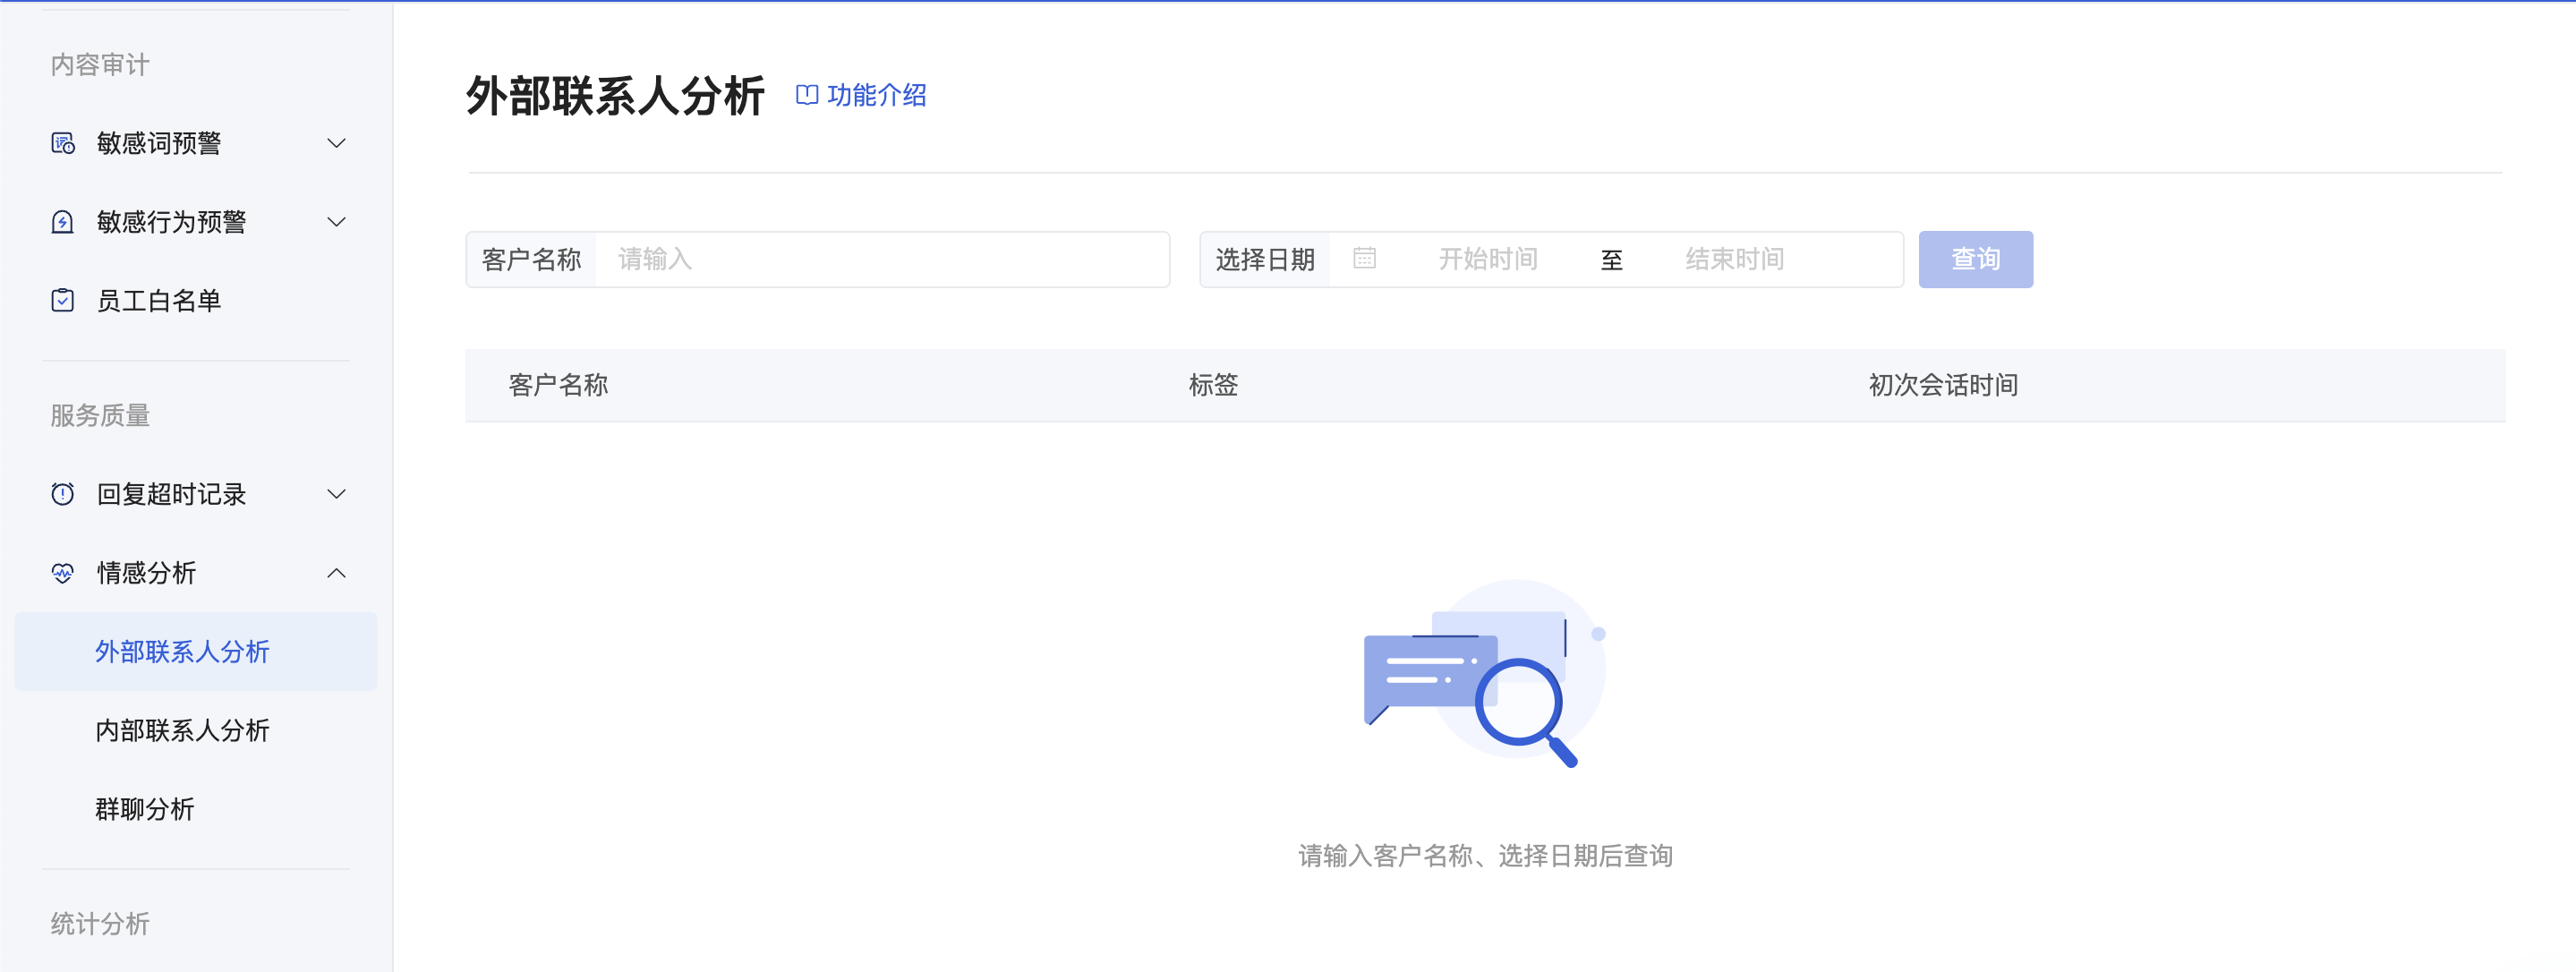Focus the 客户名称 input field
The width and height of the screenshot is (2576, 972).
882,259
